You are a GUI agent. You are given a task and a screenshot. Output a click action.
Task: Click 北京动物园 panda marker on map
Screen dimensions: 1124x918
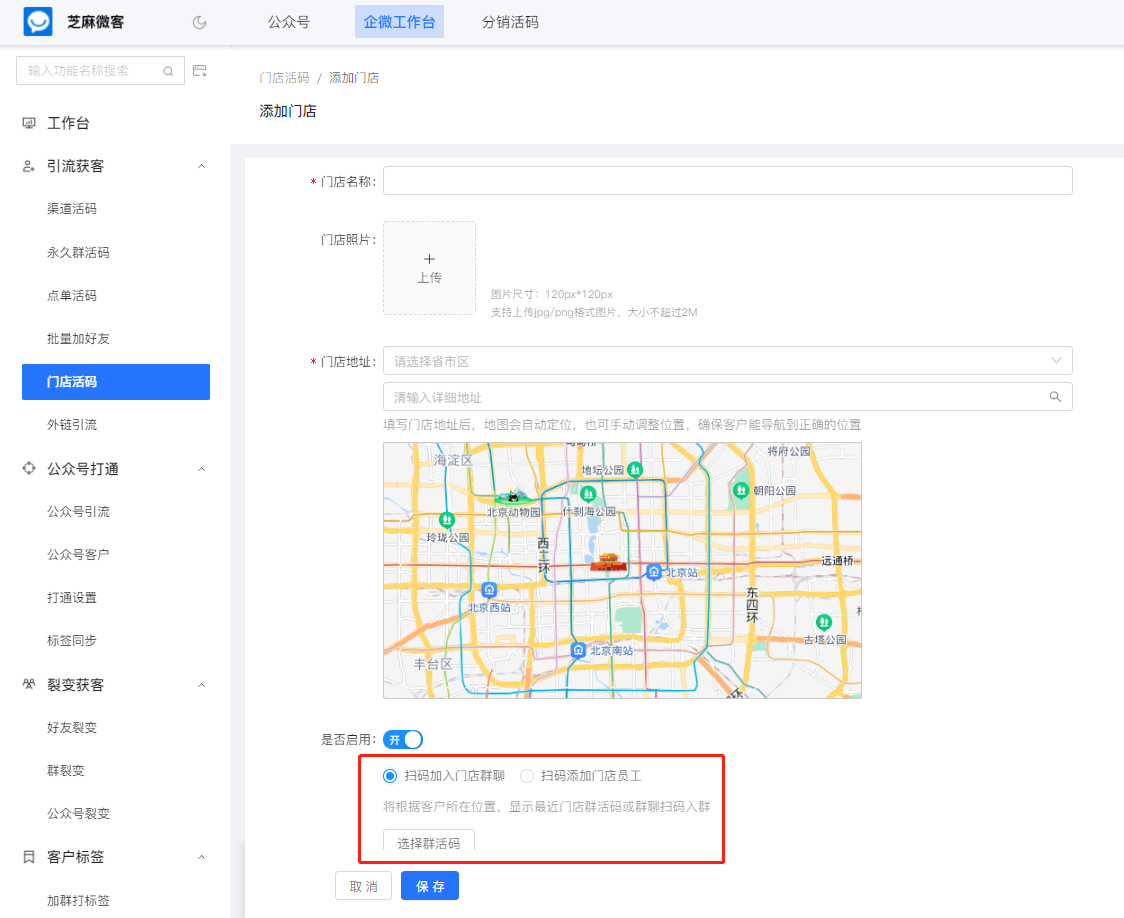point(513,496)
